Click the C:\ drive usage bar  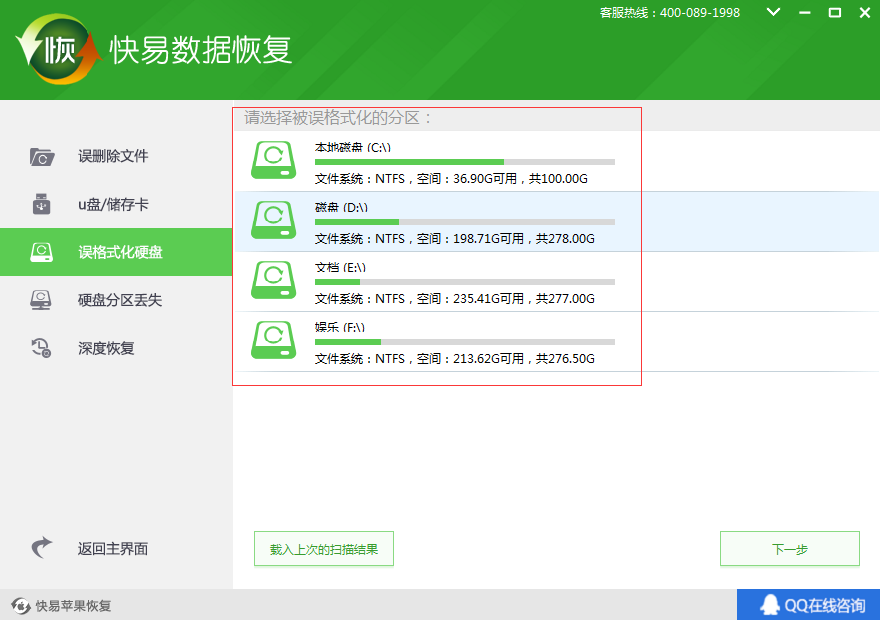[465, 162]
